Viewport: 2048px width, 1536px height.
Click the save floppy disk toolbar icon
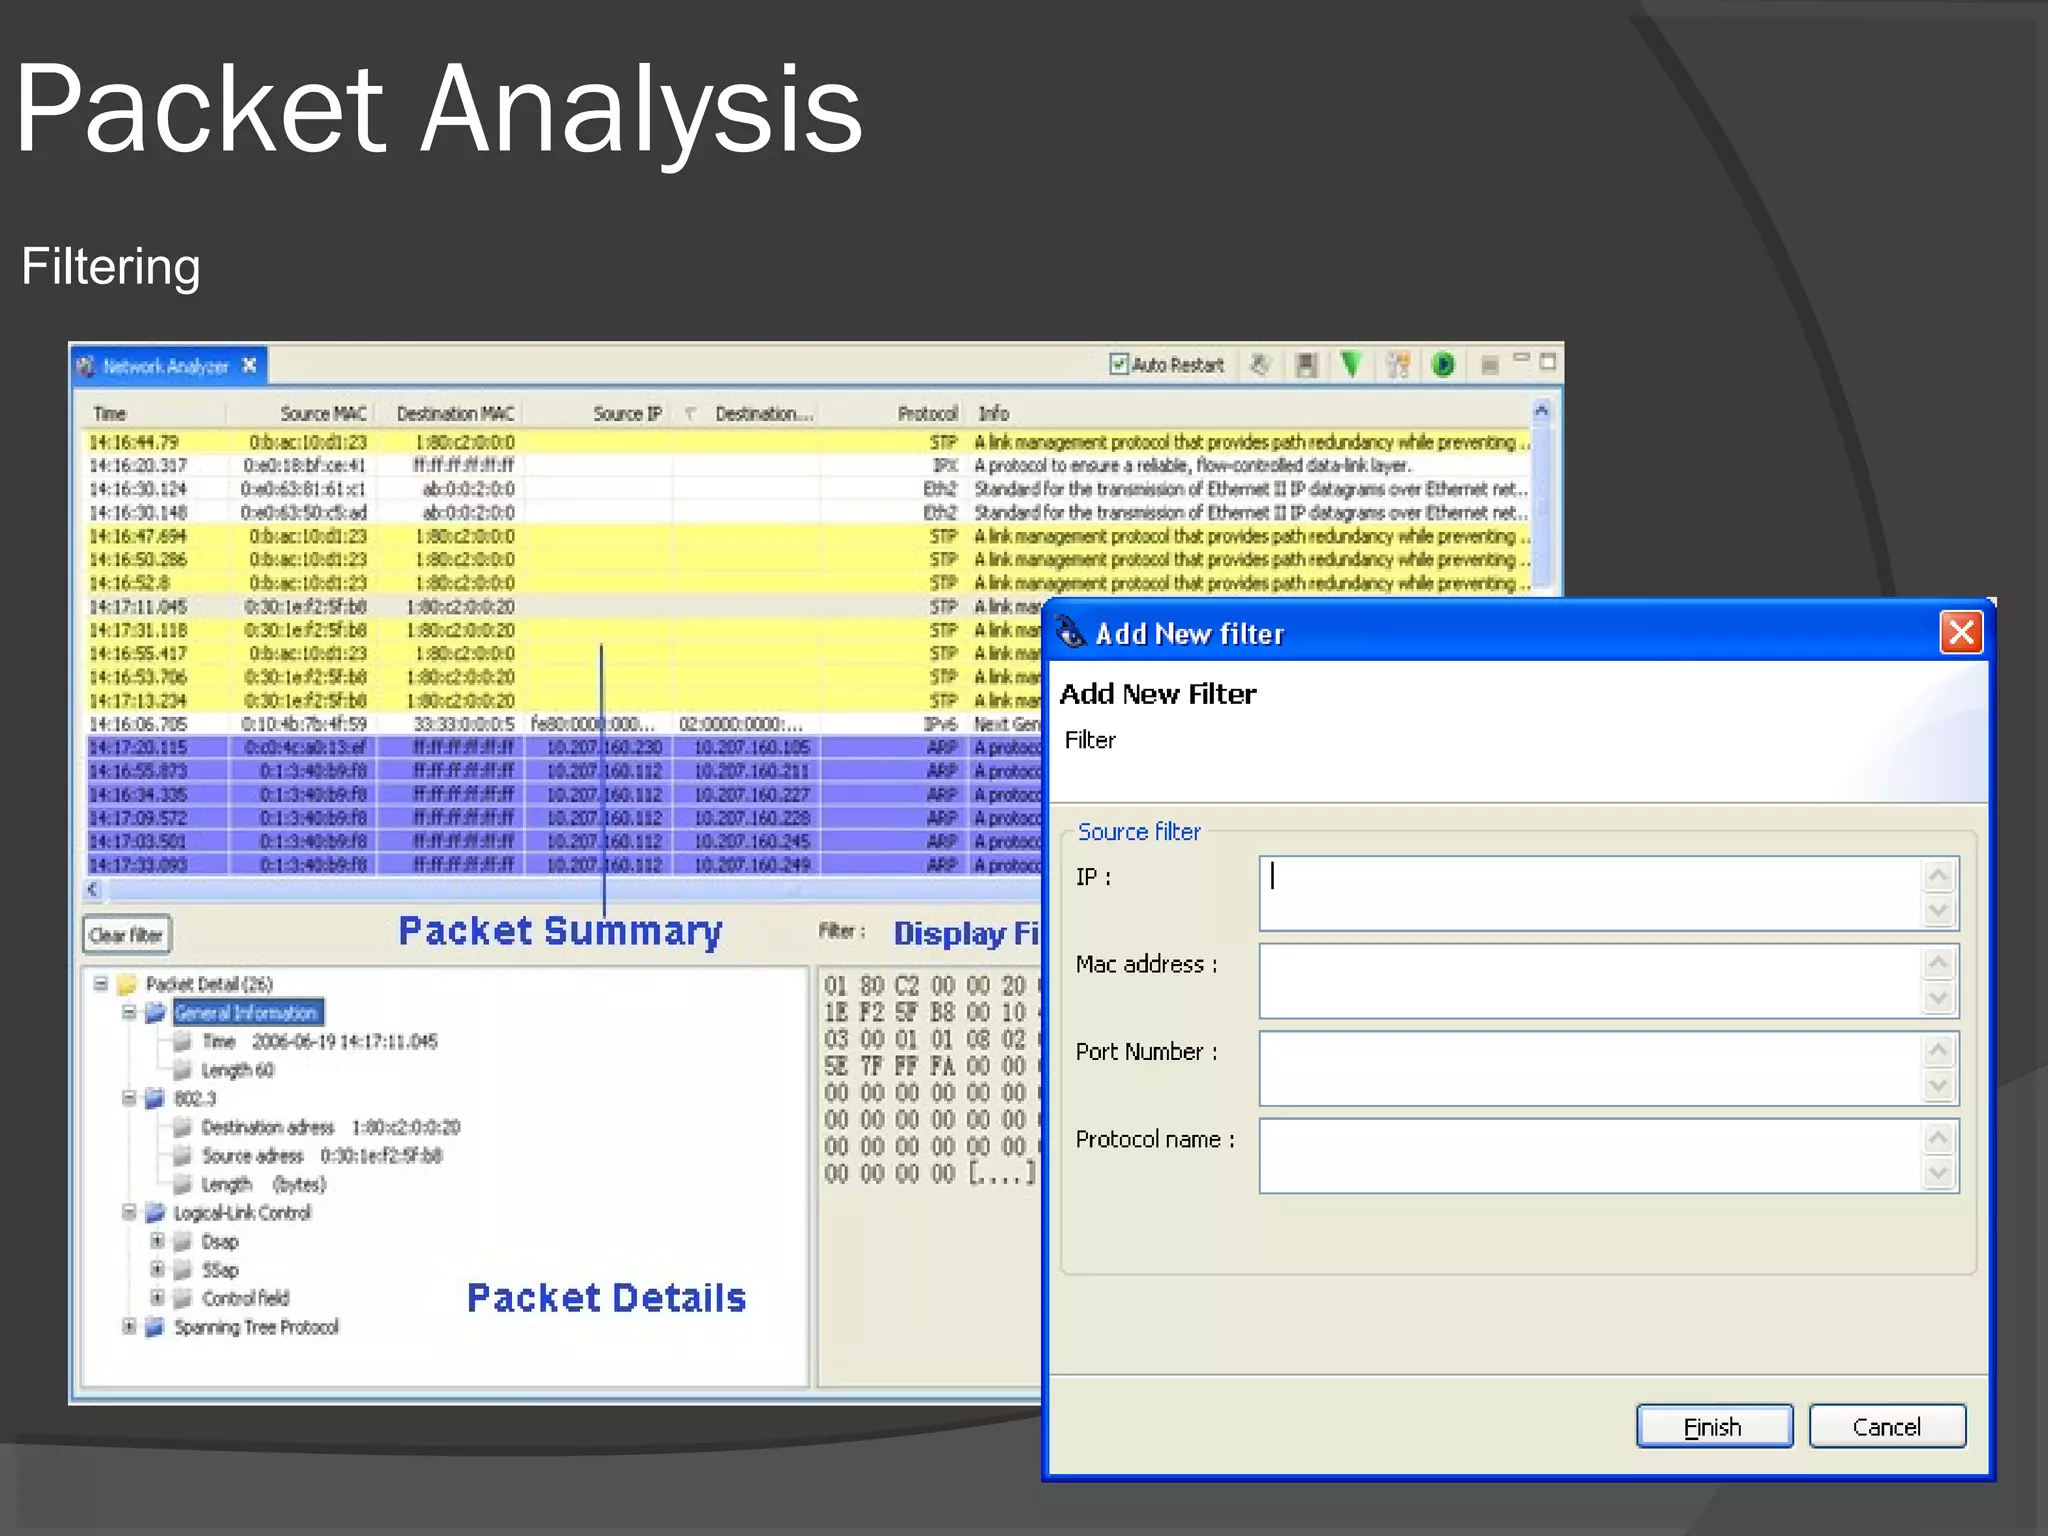[1305, 365]
